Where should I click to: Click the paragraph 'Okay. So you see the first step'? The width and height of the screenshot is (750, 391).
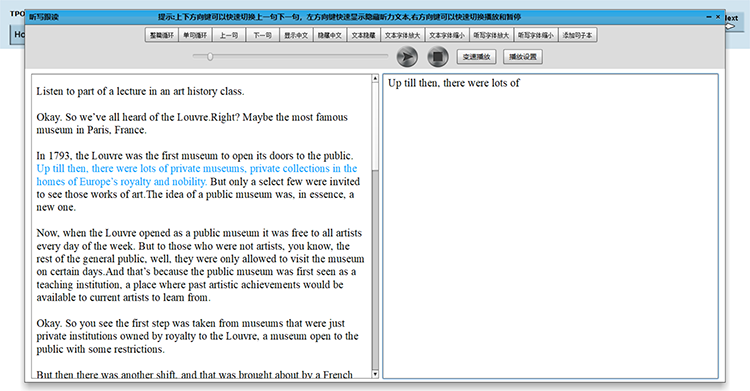(x=198, y=336)
